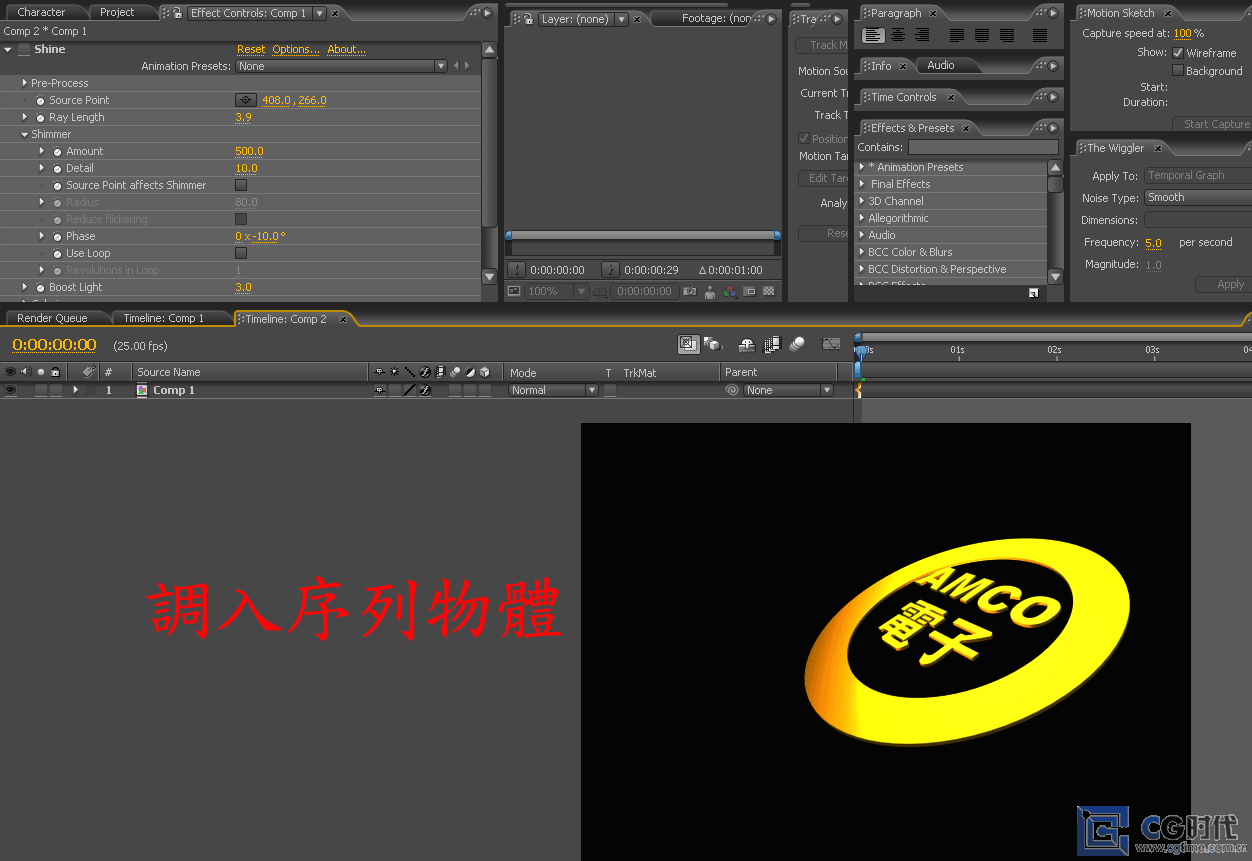Toggle the Source Point stopwatch
The height and width of the screenshot is (861, 1252).
click(40, 101)
